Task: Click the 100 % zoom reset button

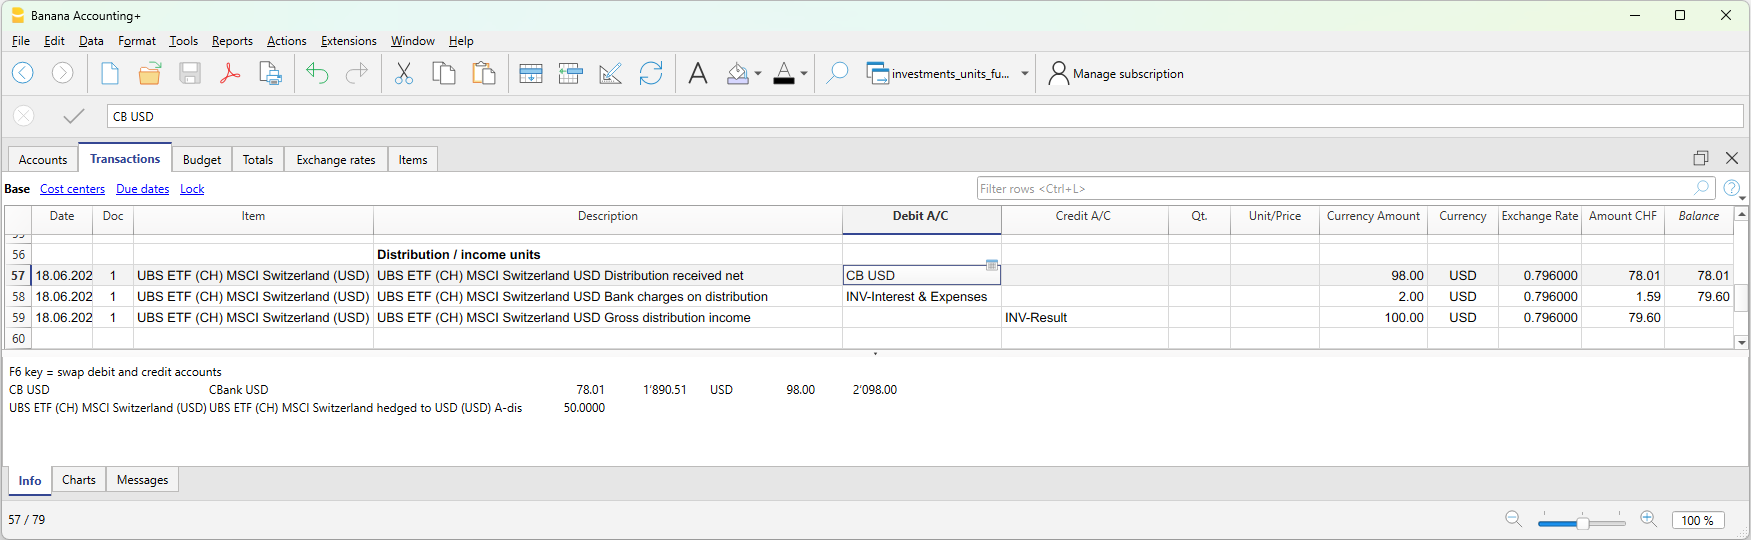Action: point(1697,520)
